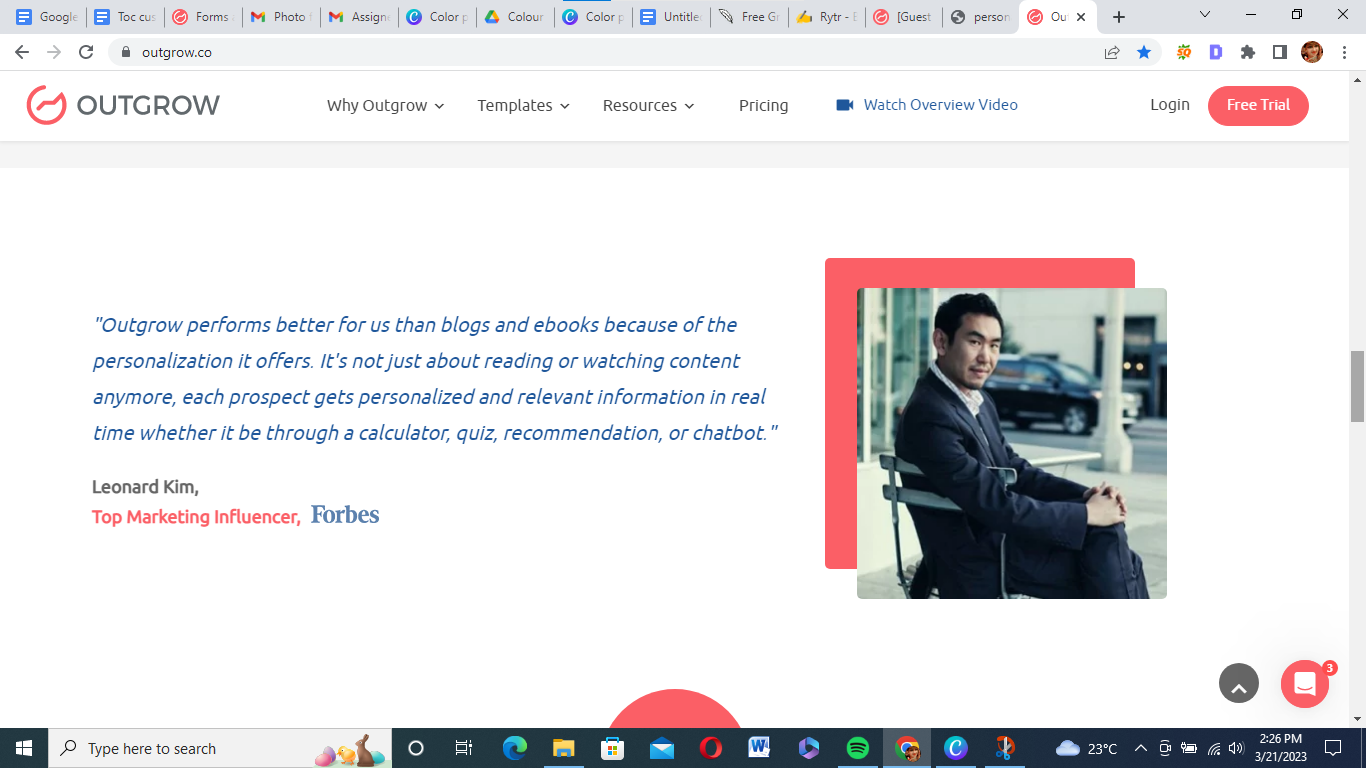Open the chat widget bubble

click(1304, 684)
